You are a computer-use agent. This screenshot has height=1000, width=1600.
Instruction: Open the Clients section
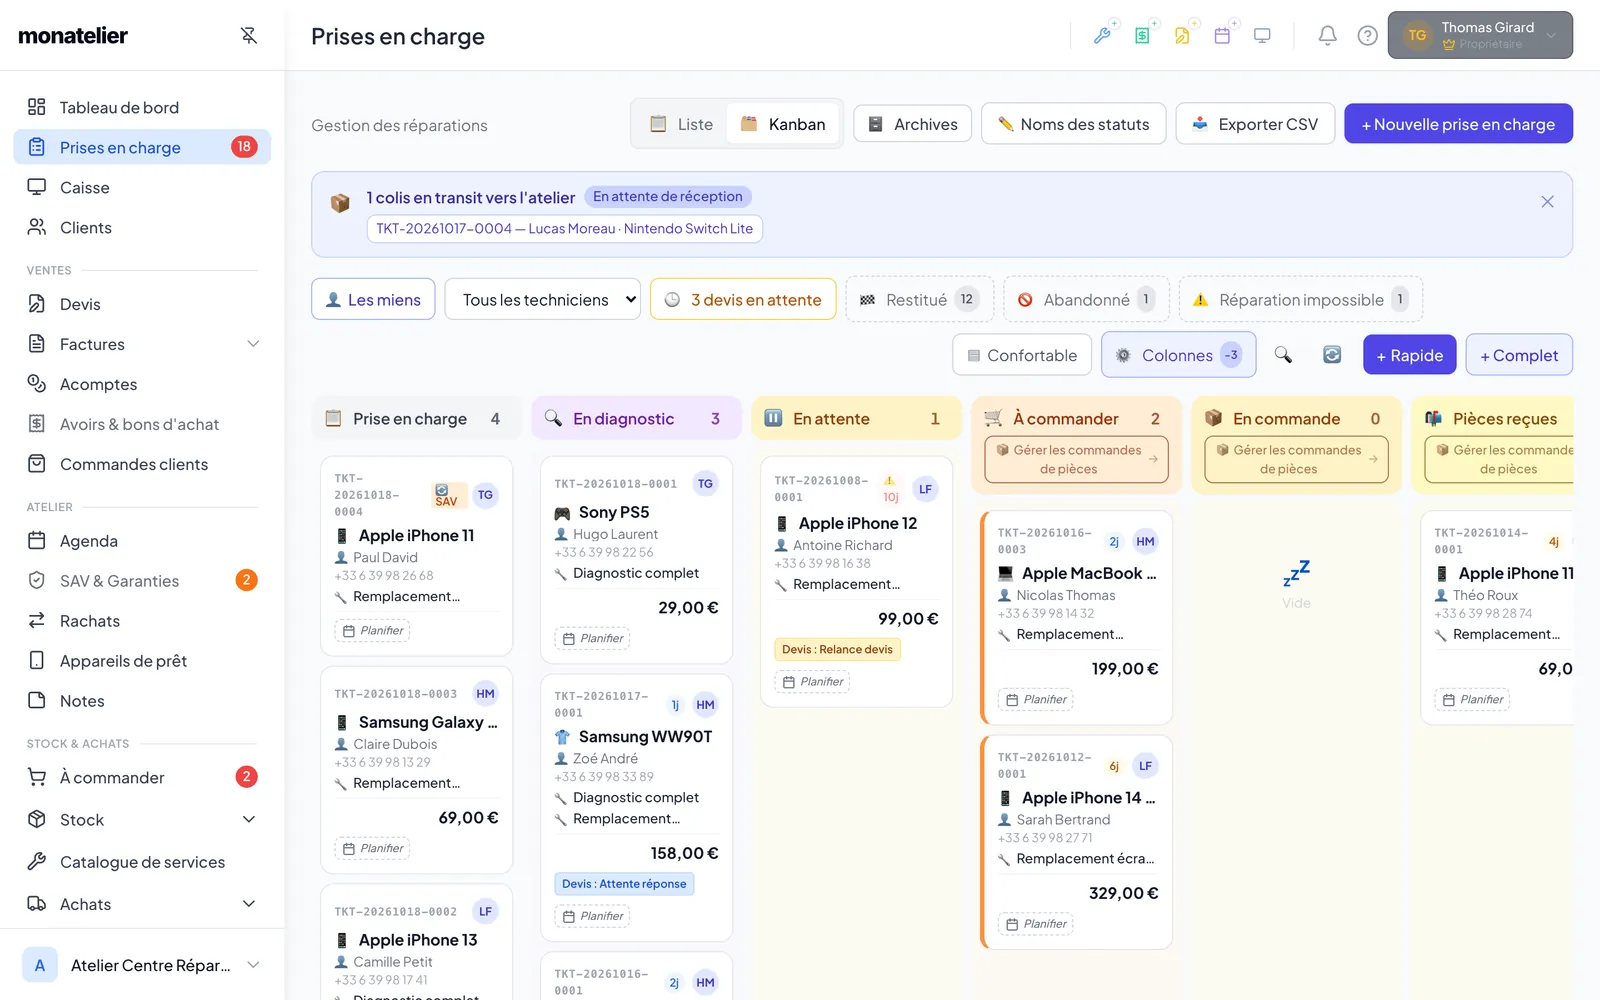coord(142,227)
